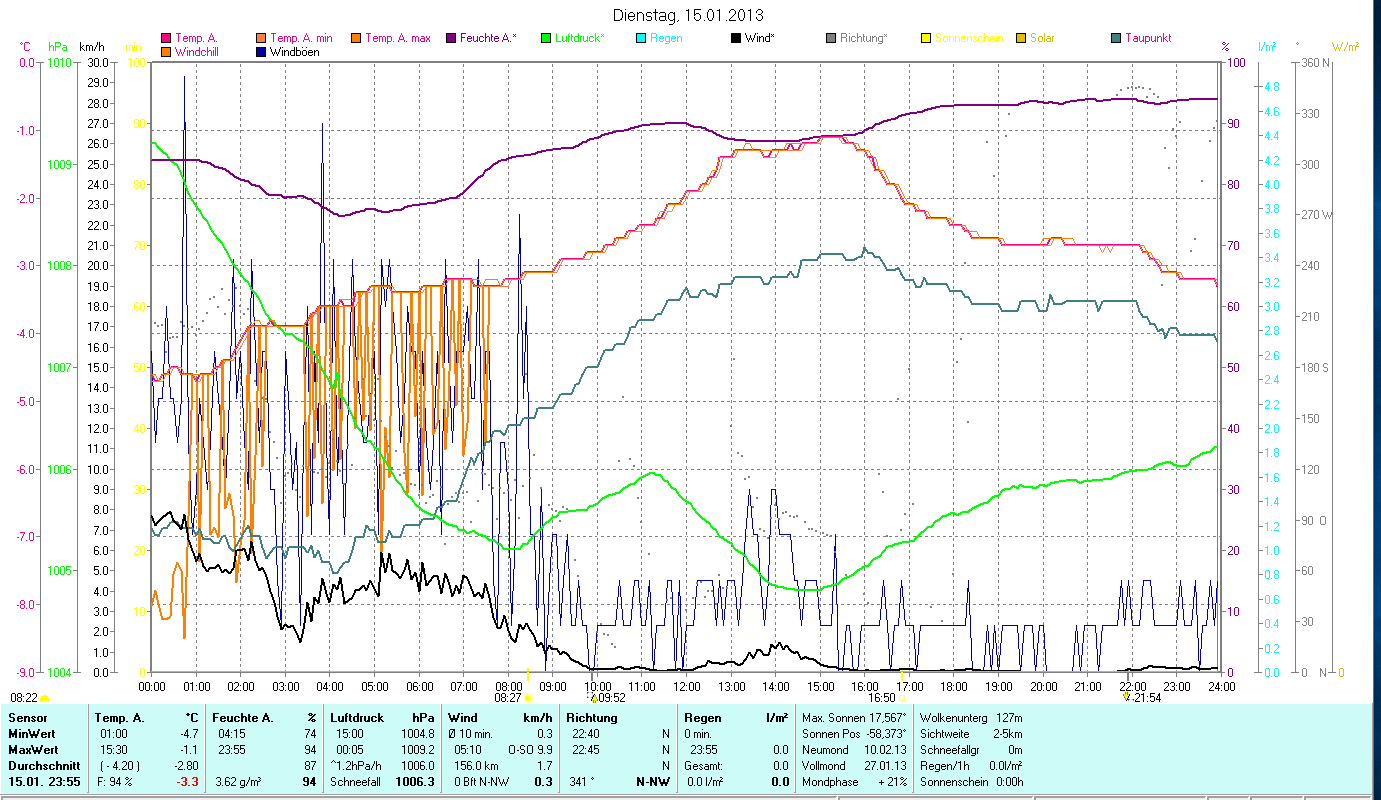Click the Vollmond date 27.01.13
The width and height of the screenshot is (1381, 800).
[x=886, y=766]
